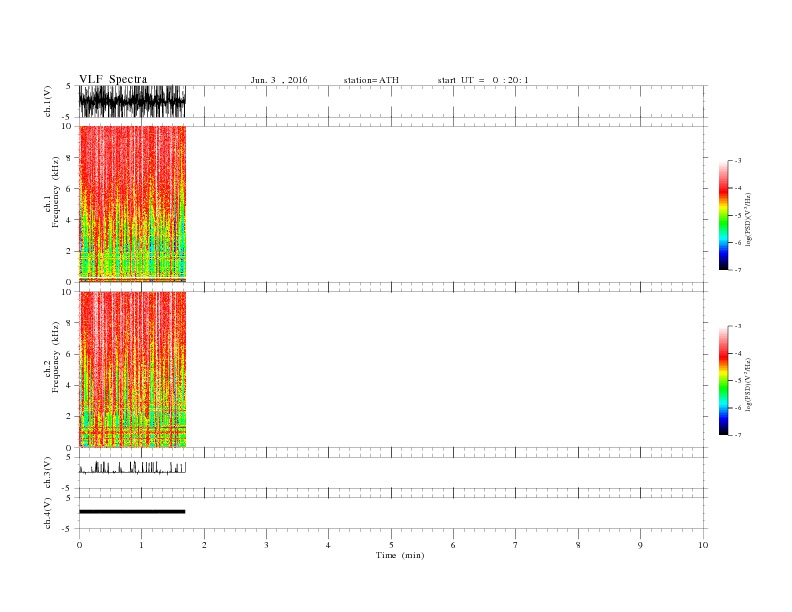The image size is (792, 612).
Task: Click the "ch.1(V)" axis label
Action: [48, 101]
